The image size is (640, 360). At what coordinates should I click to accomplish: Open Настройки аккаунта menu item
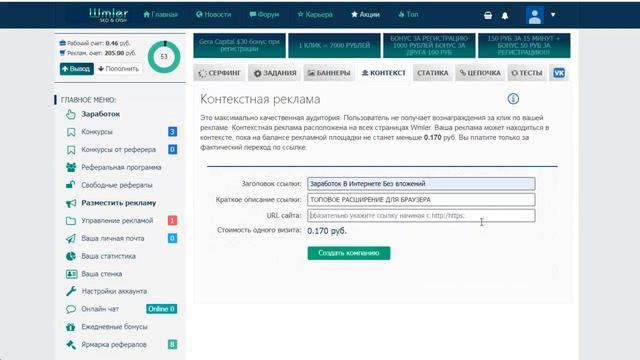(114, 291)
